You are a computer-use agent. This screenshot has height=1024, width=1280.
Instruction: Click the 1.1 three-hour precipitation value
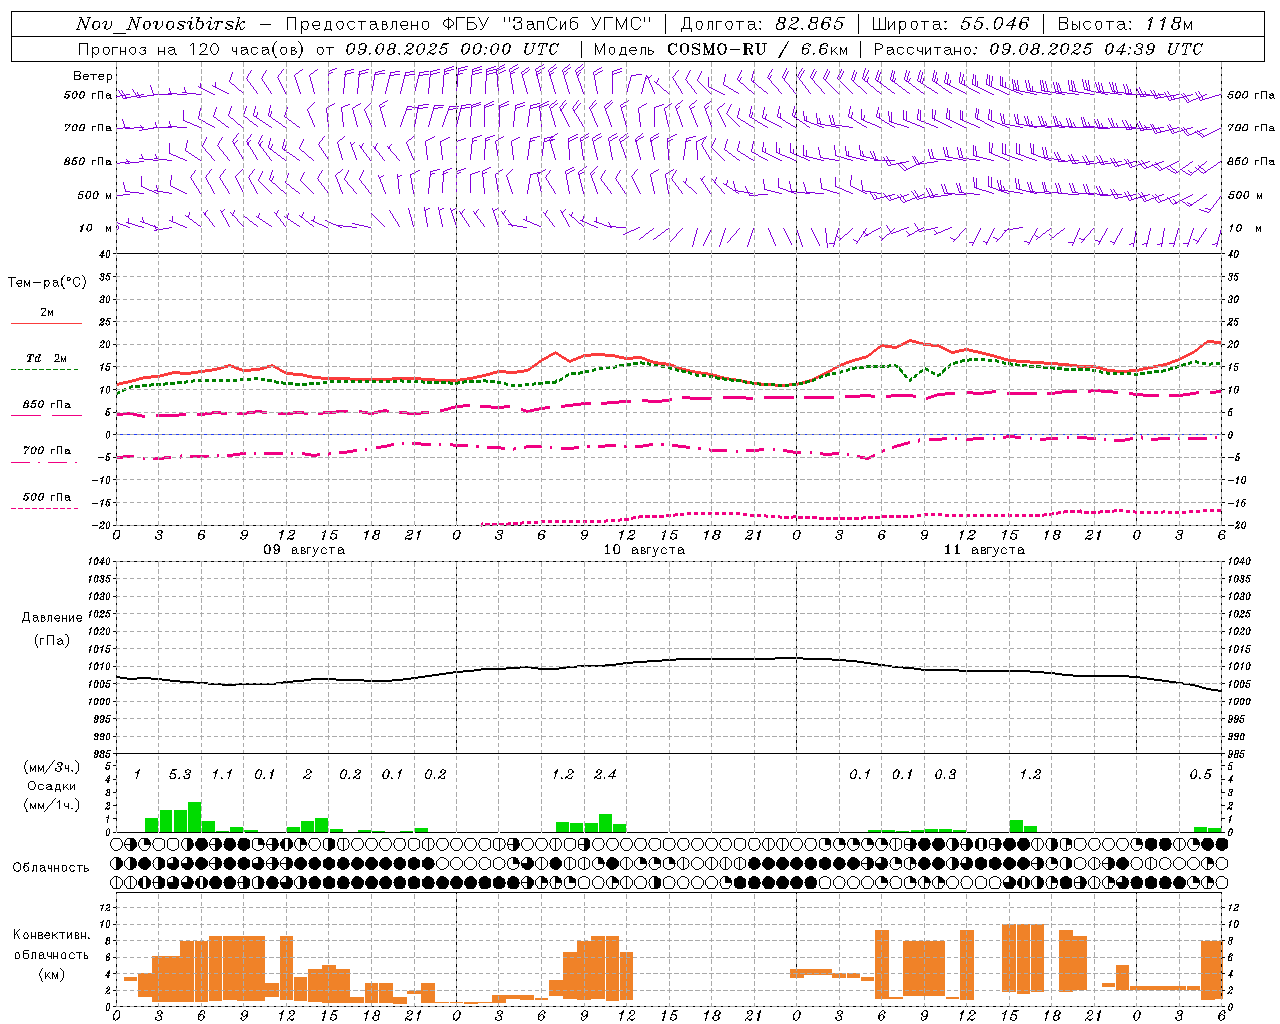pyautogui.click(x=222, y=774)
